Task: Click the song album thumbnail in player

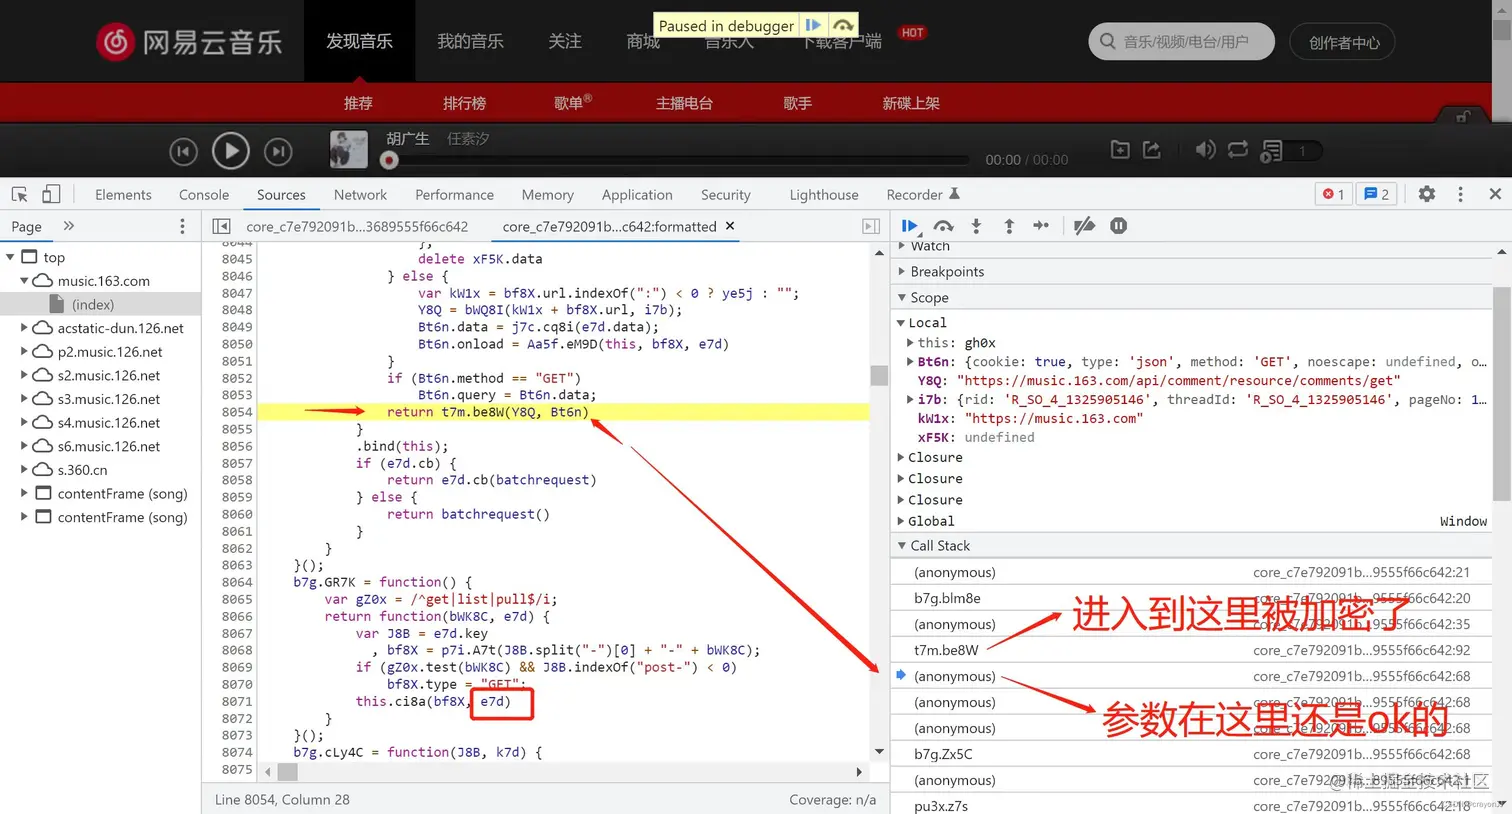Action: point(349,149)
